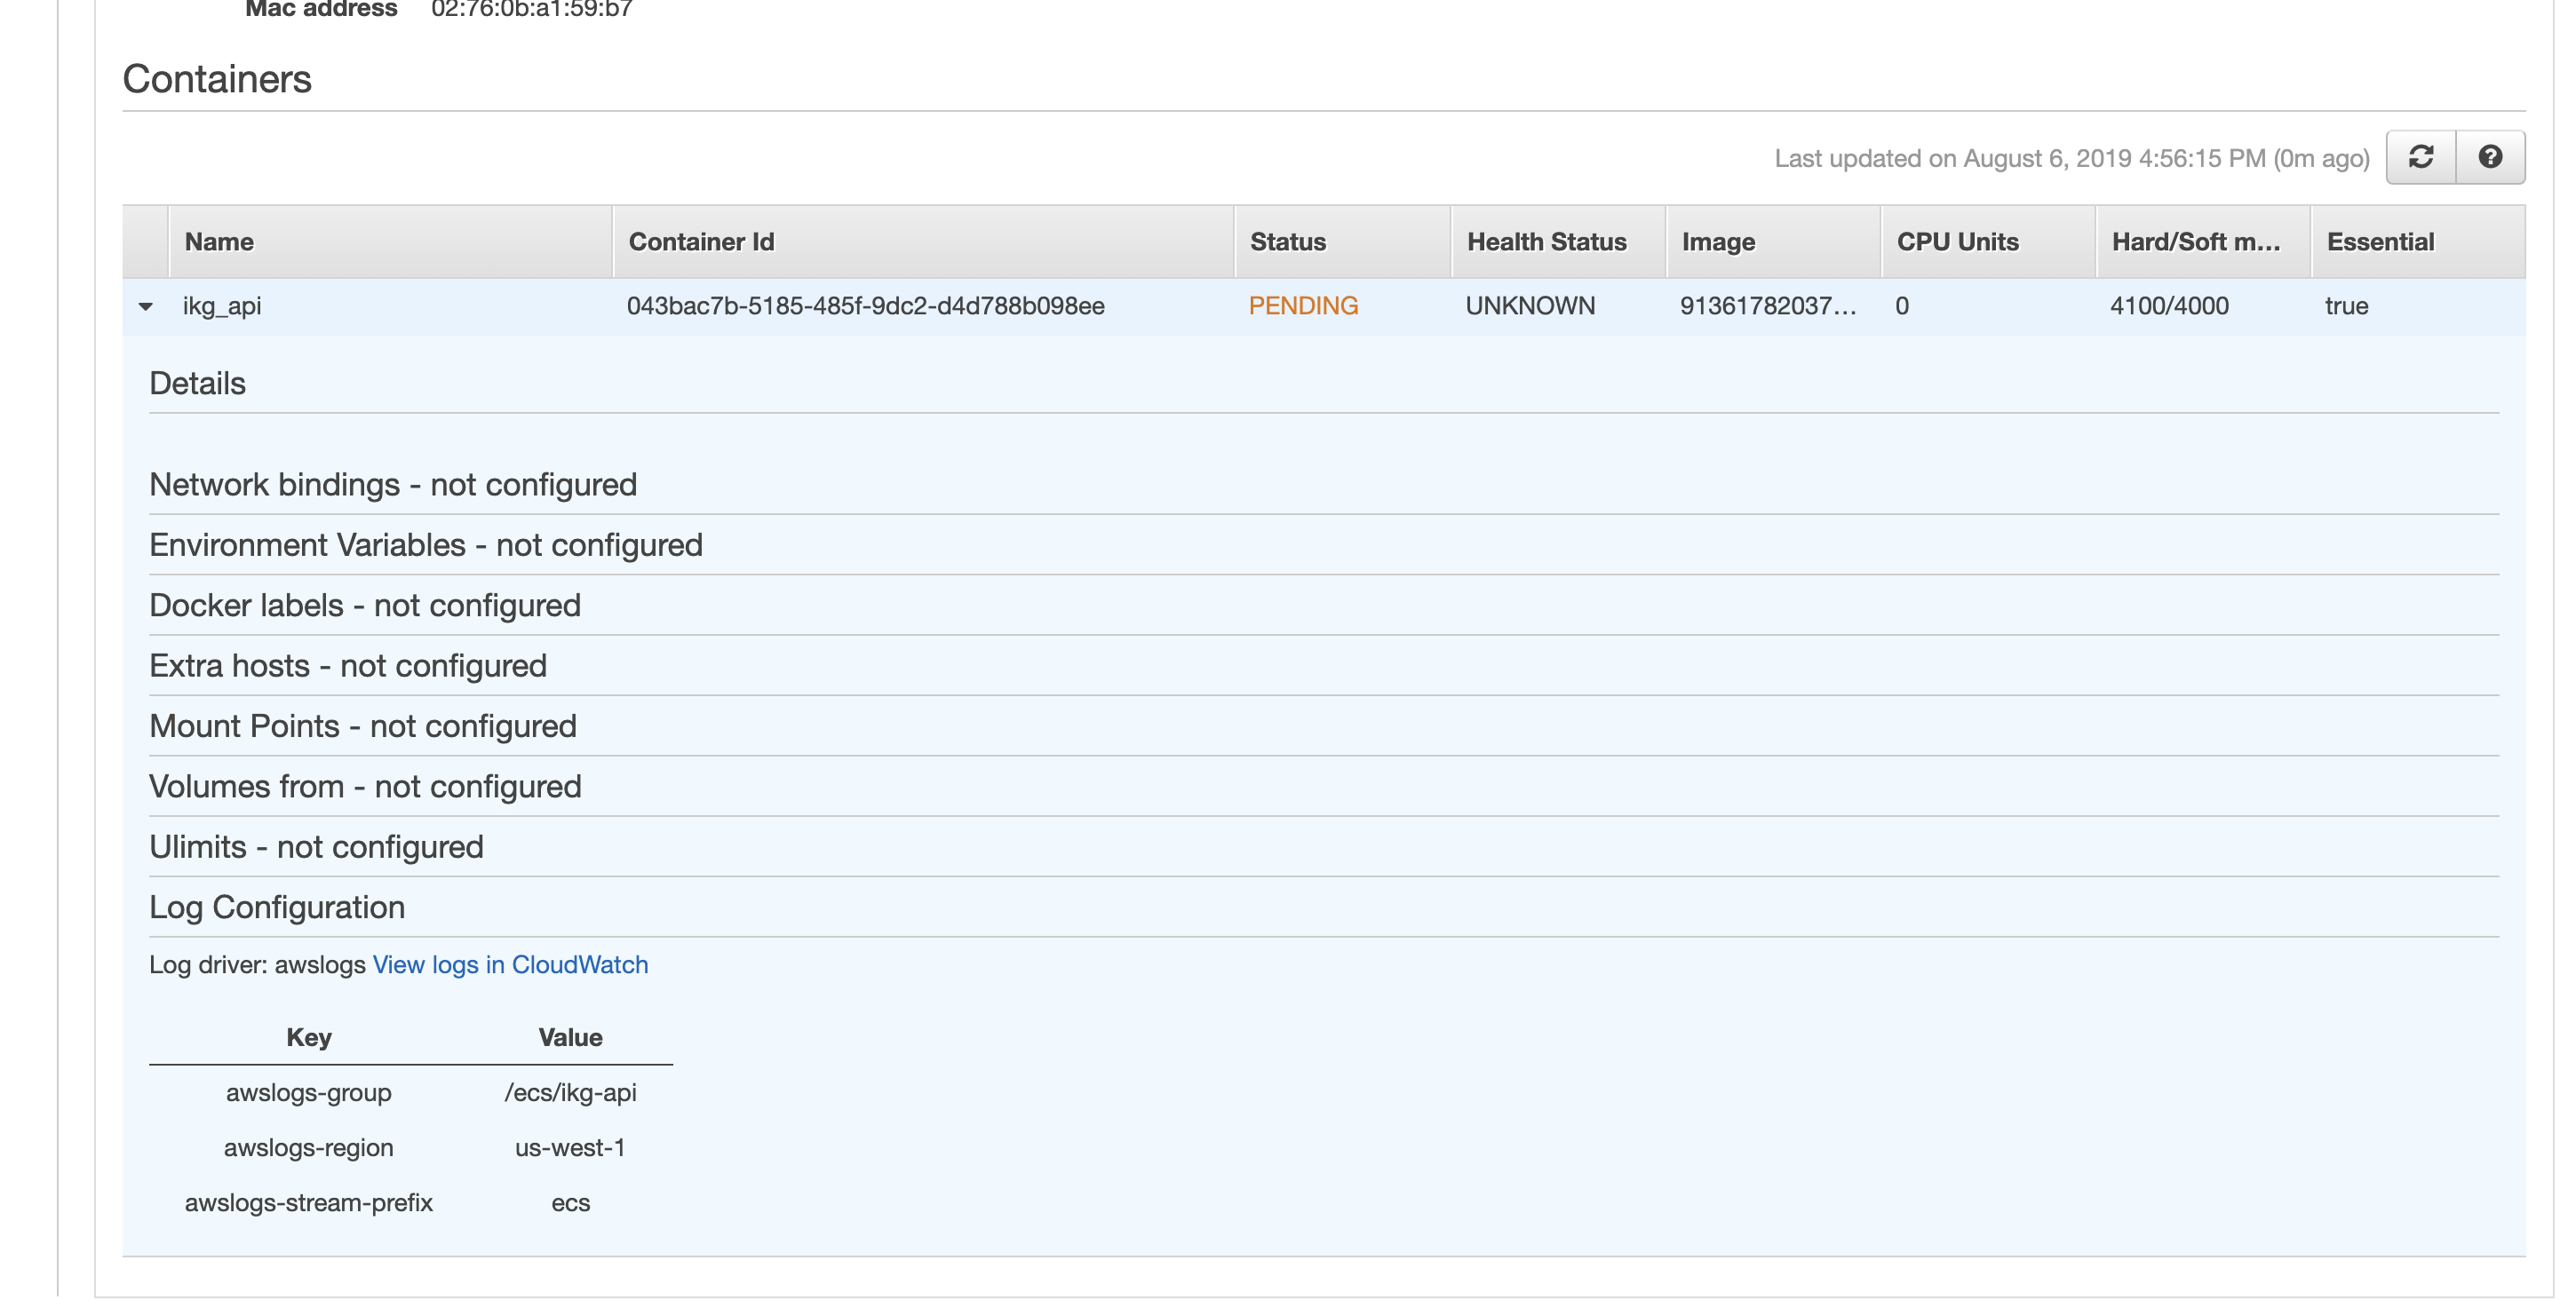This screenshot has height=1300, width=2576.
Task: Click the ikg_api container name
Action: pos(222,306)
